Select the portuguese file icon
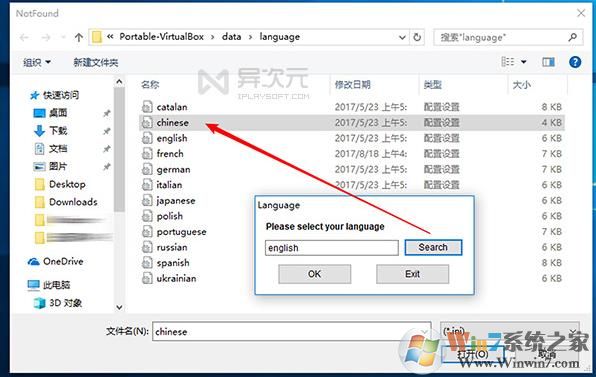This screenshot has width=596, height=377. click(x=147, y=231)
